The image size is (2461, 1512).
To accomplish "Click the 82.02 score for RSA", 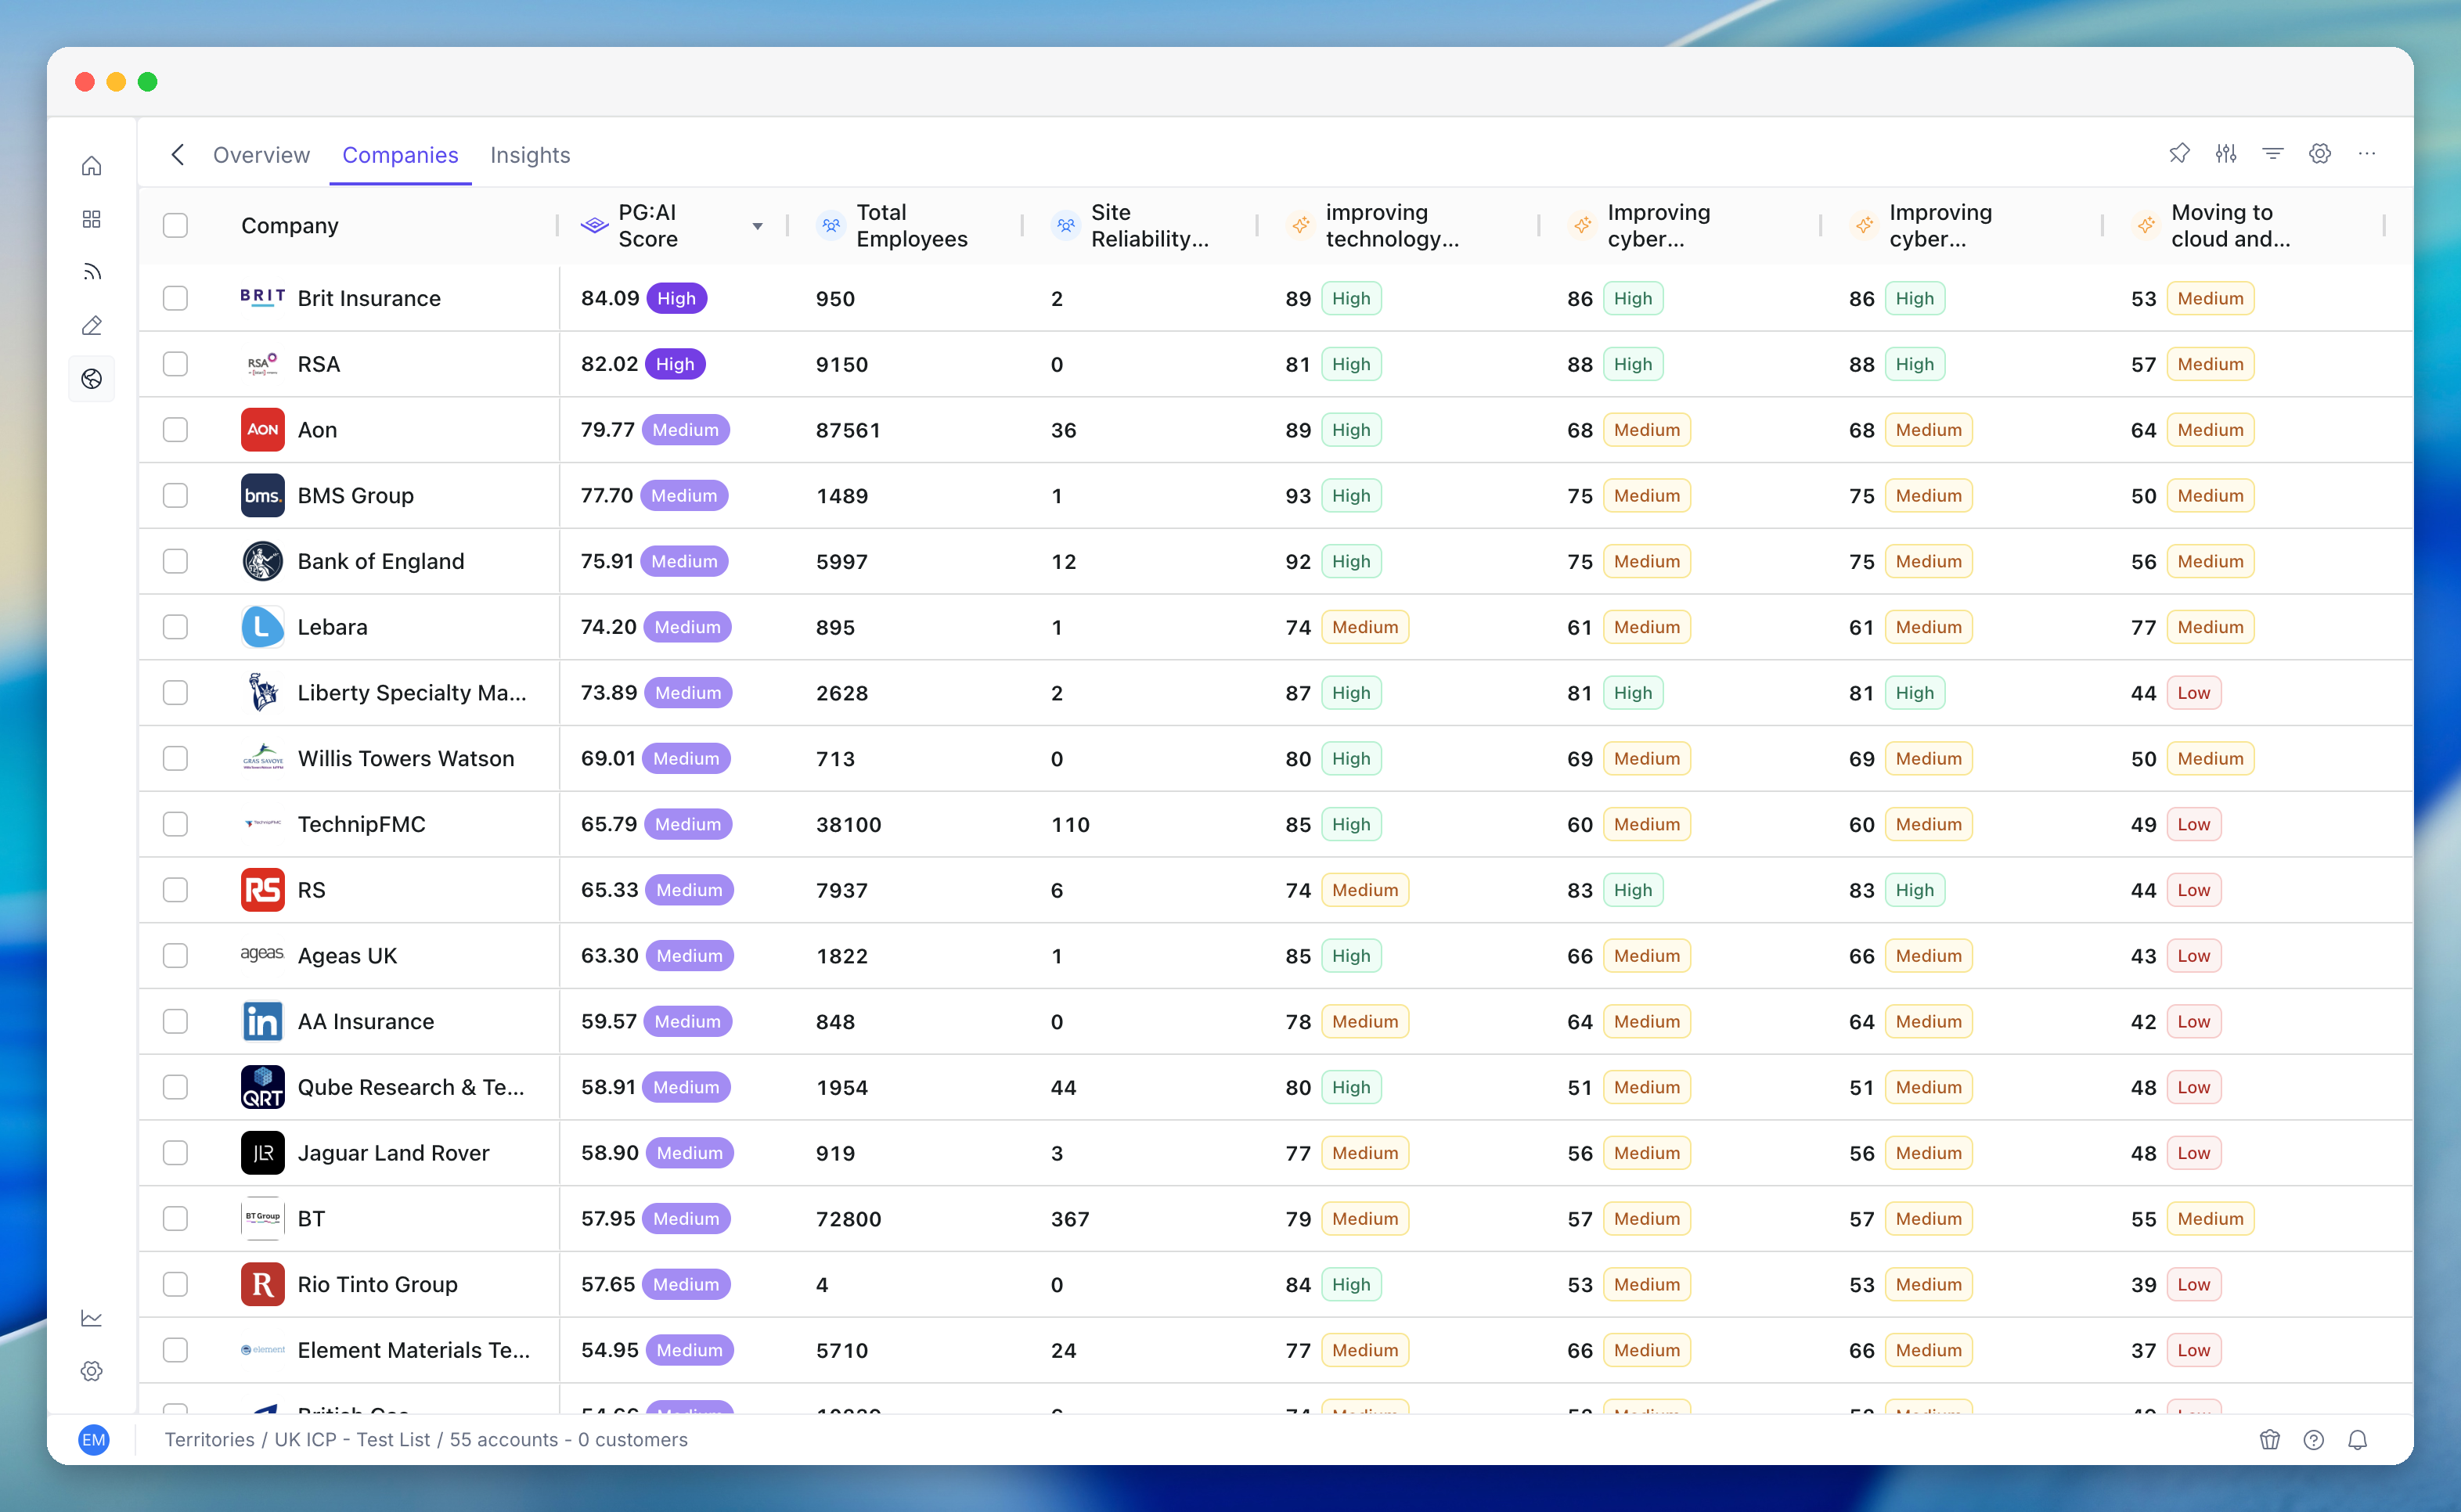I will (609, 364).
